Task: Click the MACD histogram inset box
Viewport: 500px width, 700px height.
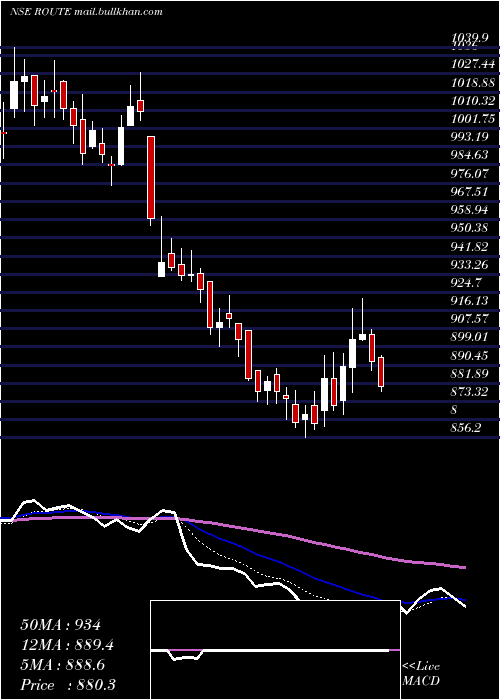Action: click(275, 650)
